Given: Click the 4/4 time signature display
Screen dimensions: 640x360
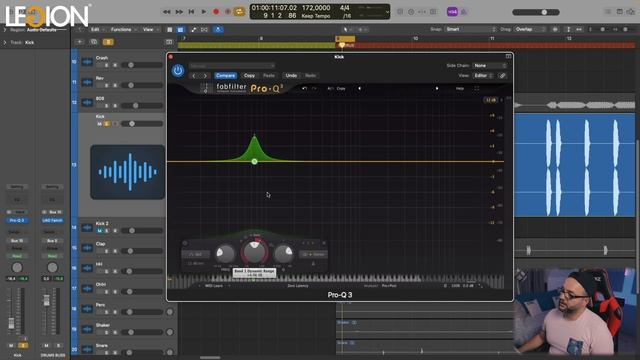Looking at the screenshot, I should tap(345, 8).
